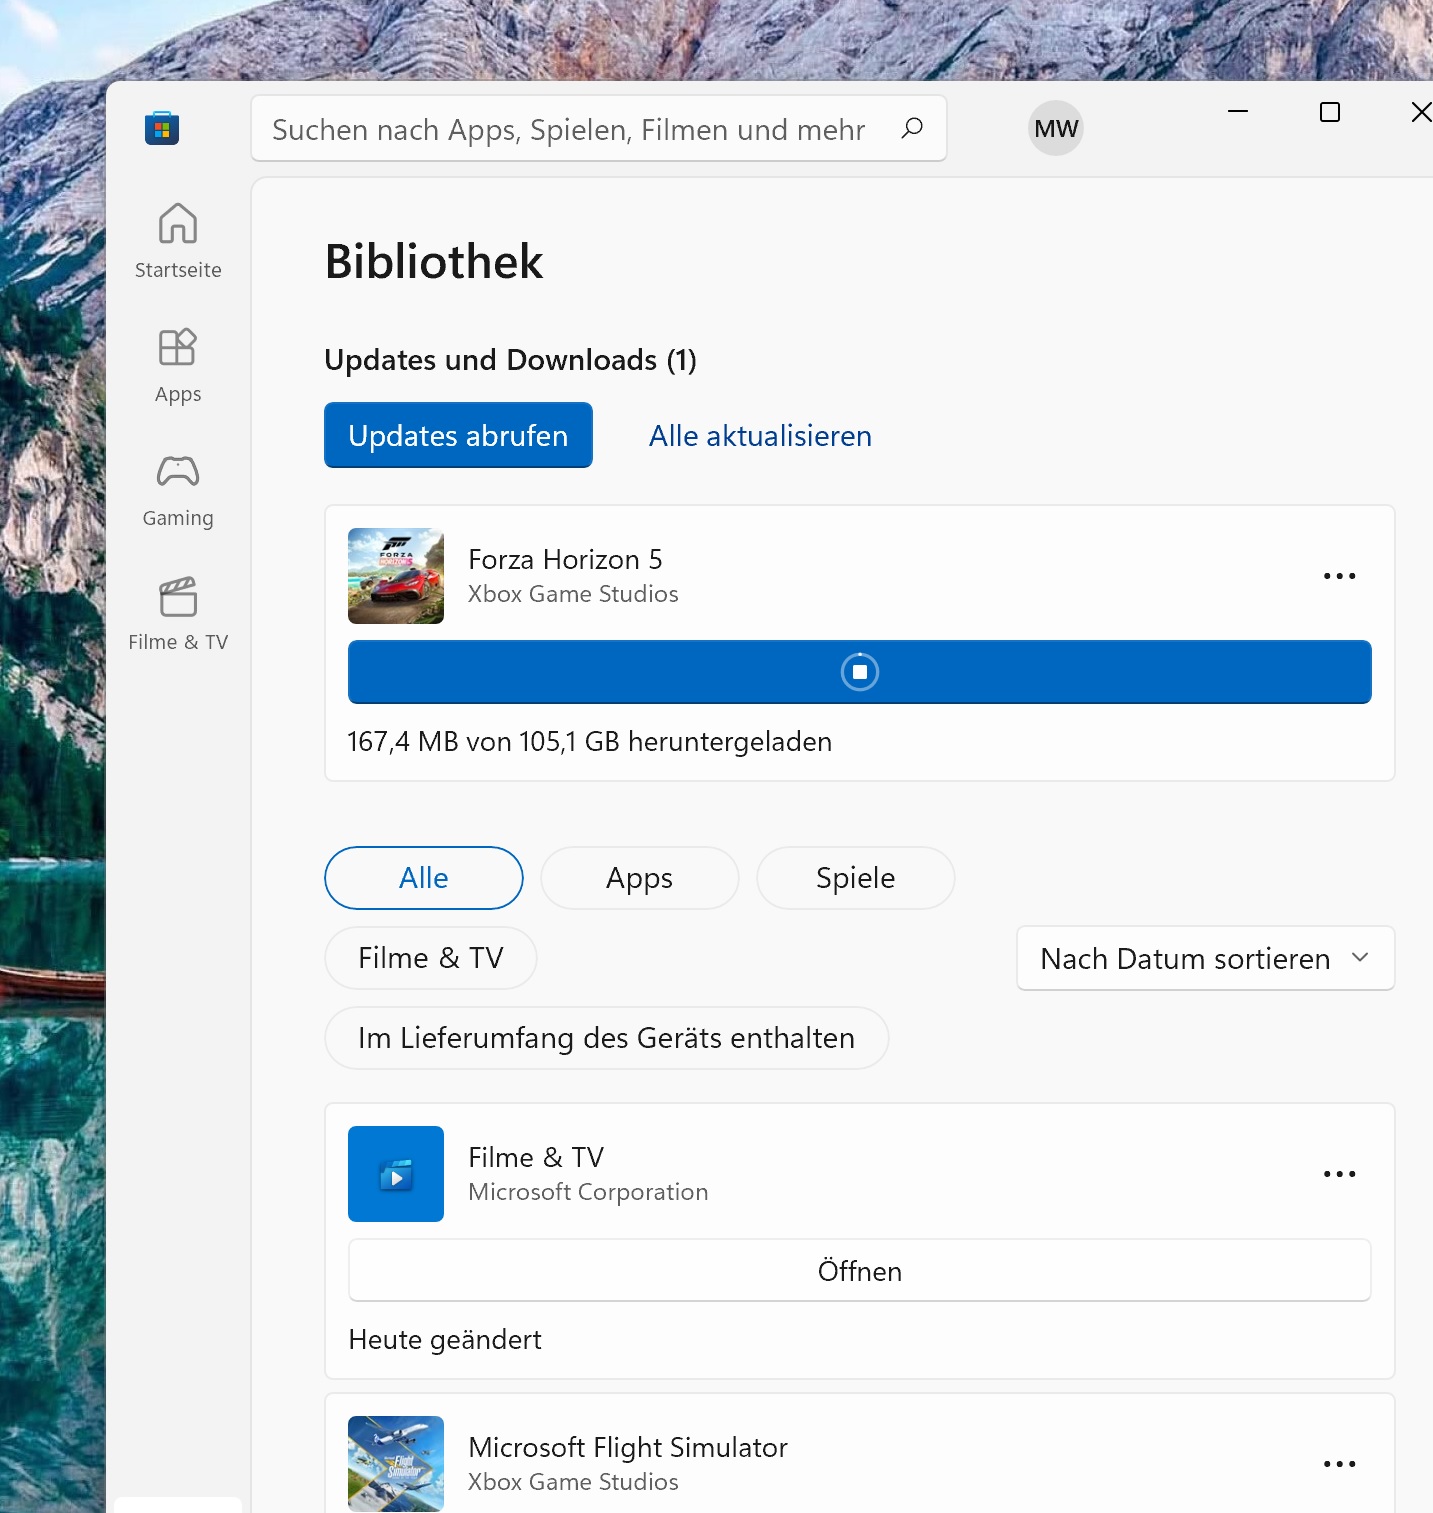The height and width of the screenshot is (1513, 1433).
Task: Click the Bibliothek heading
Action: (x=434, y=262)
